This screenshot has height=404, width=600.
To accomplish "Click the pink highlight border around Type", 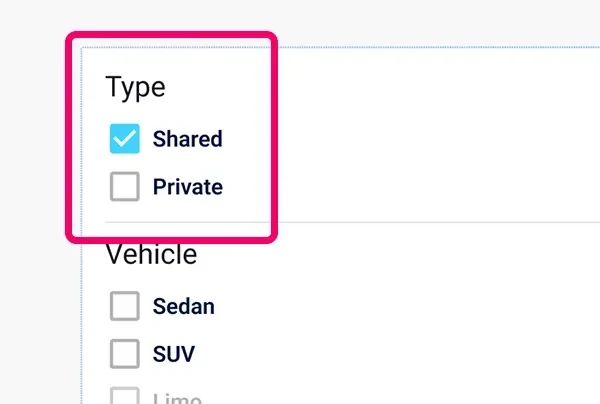I will pyautogui.click(x=271, y=140).
